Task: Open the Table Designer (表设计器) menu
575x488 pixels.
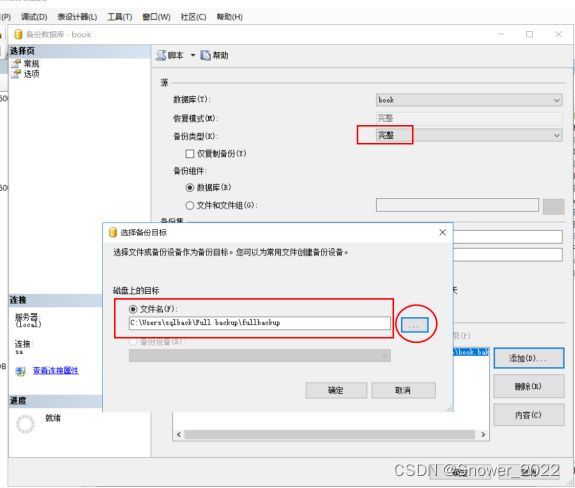Action: [x=77, y=17]
